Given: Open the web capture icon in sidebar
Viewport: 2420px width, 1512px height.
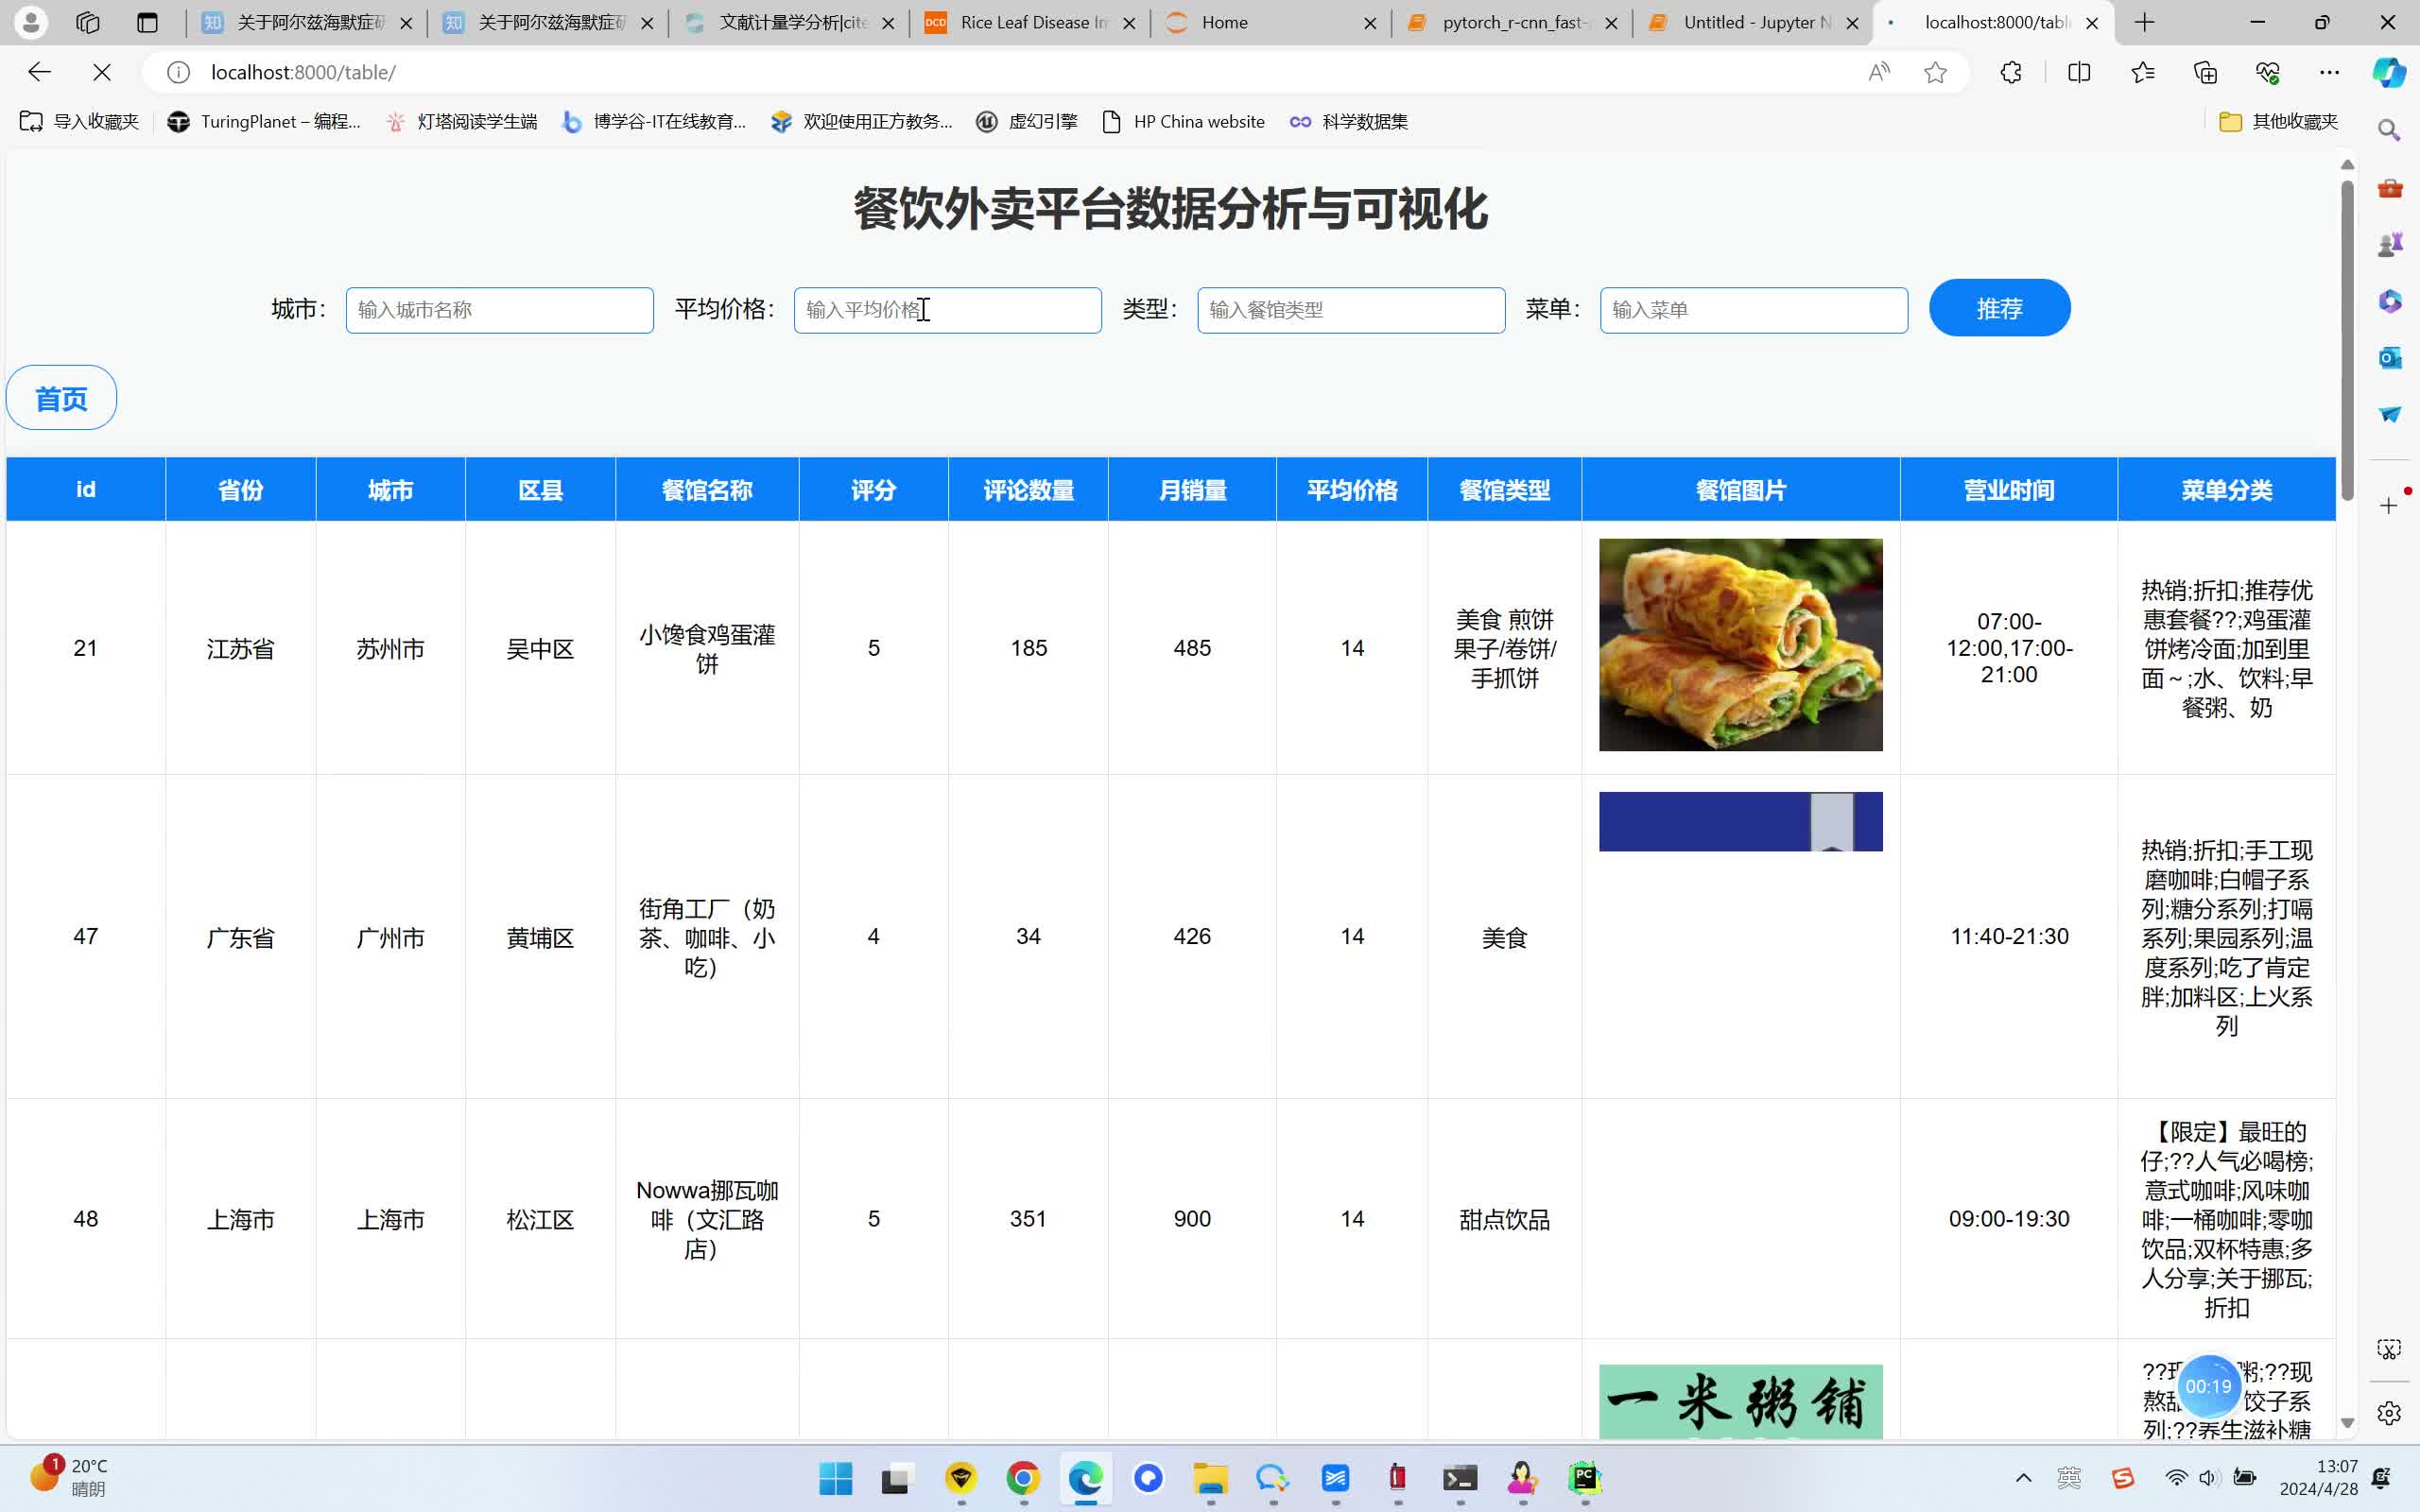Looking at the screenshot, I should (x=2390, y=1348).
